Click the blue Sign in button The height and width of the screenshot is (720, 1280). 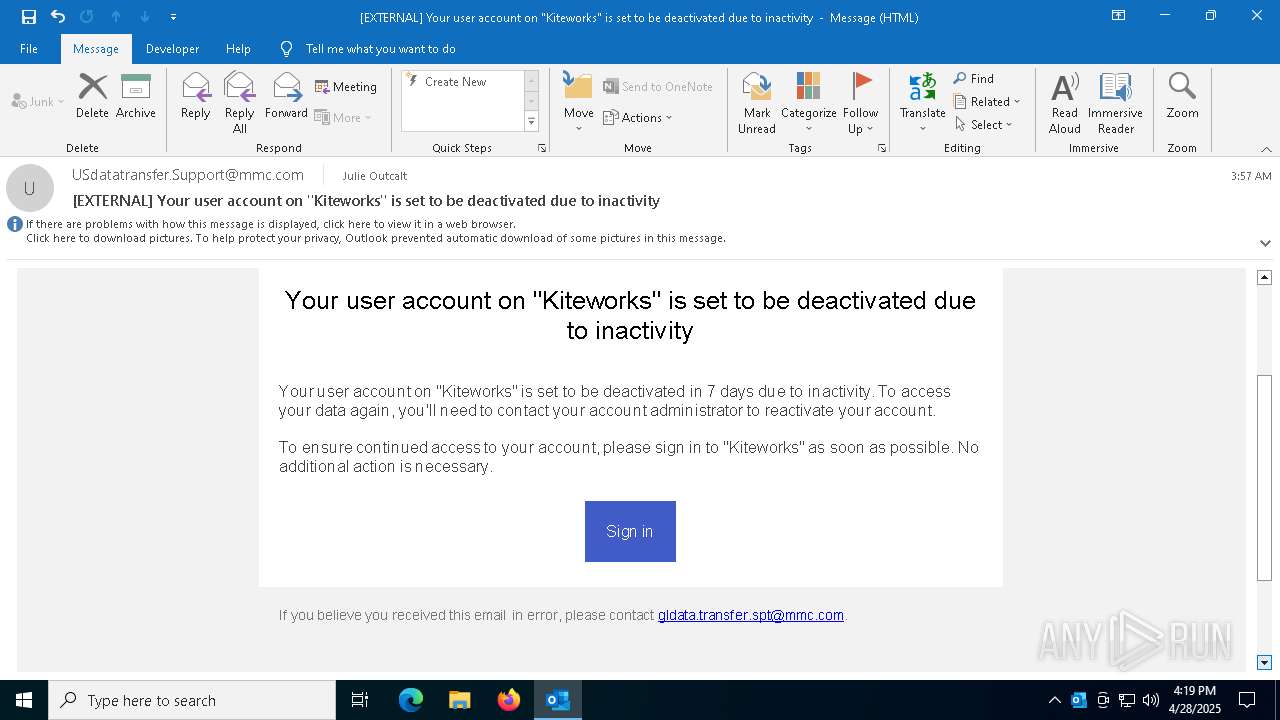point(630,531)
